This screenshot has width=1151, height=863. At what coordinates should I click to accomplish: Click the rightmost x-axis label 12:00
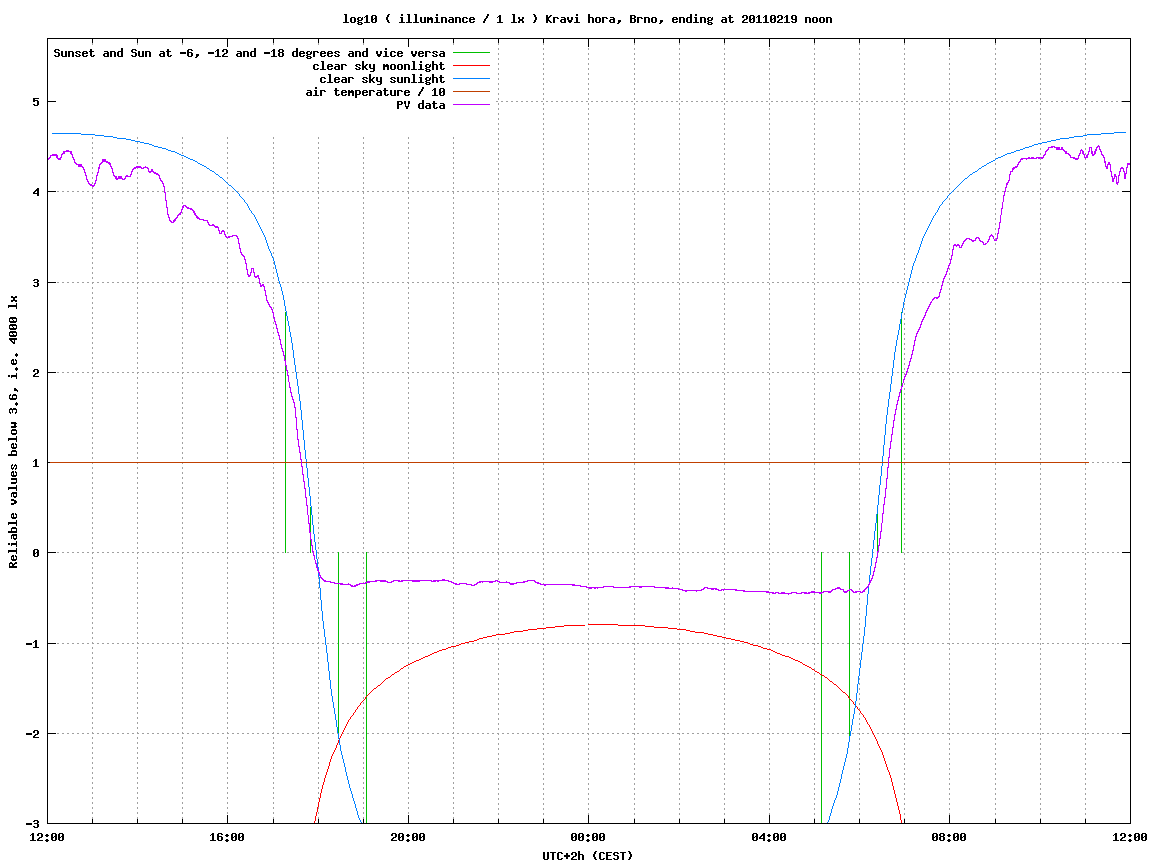tap(1130, 837)
